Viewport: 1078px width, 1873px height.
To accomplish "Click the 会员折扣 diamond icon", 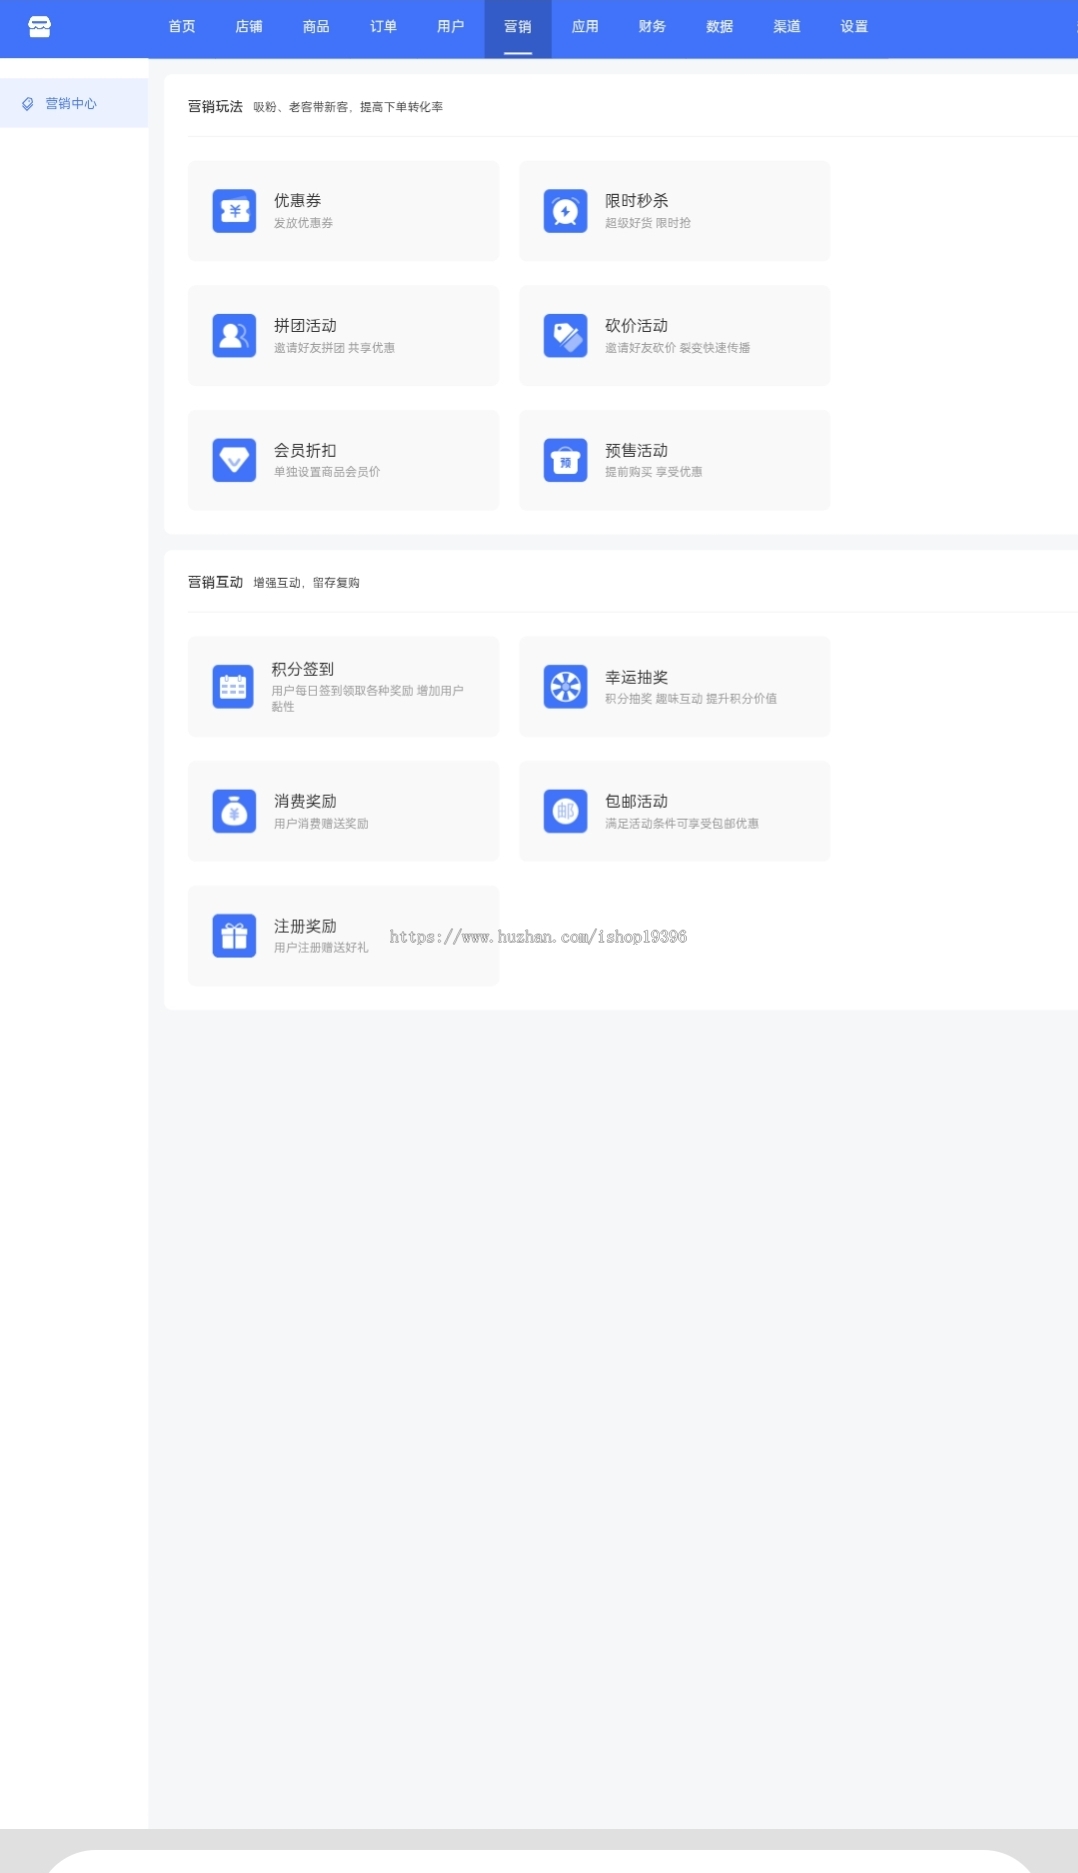I will tap(234, 460).
